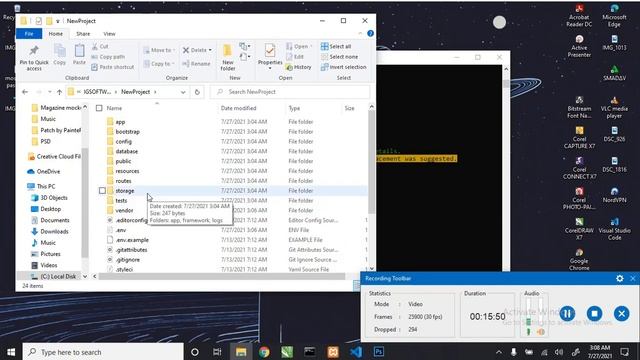
Task: Click the New folder icon
Action: click(227, 51)
